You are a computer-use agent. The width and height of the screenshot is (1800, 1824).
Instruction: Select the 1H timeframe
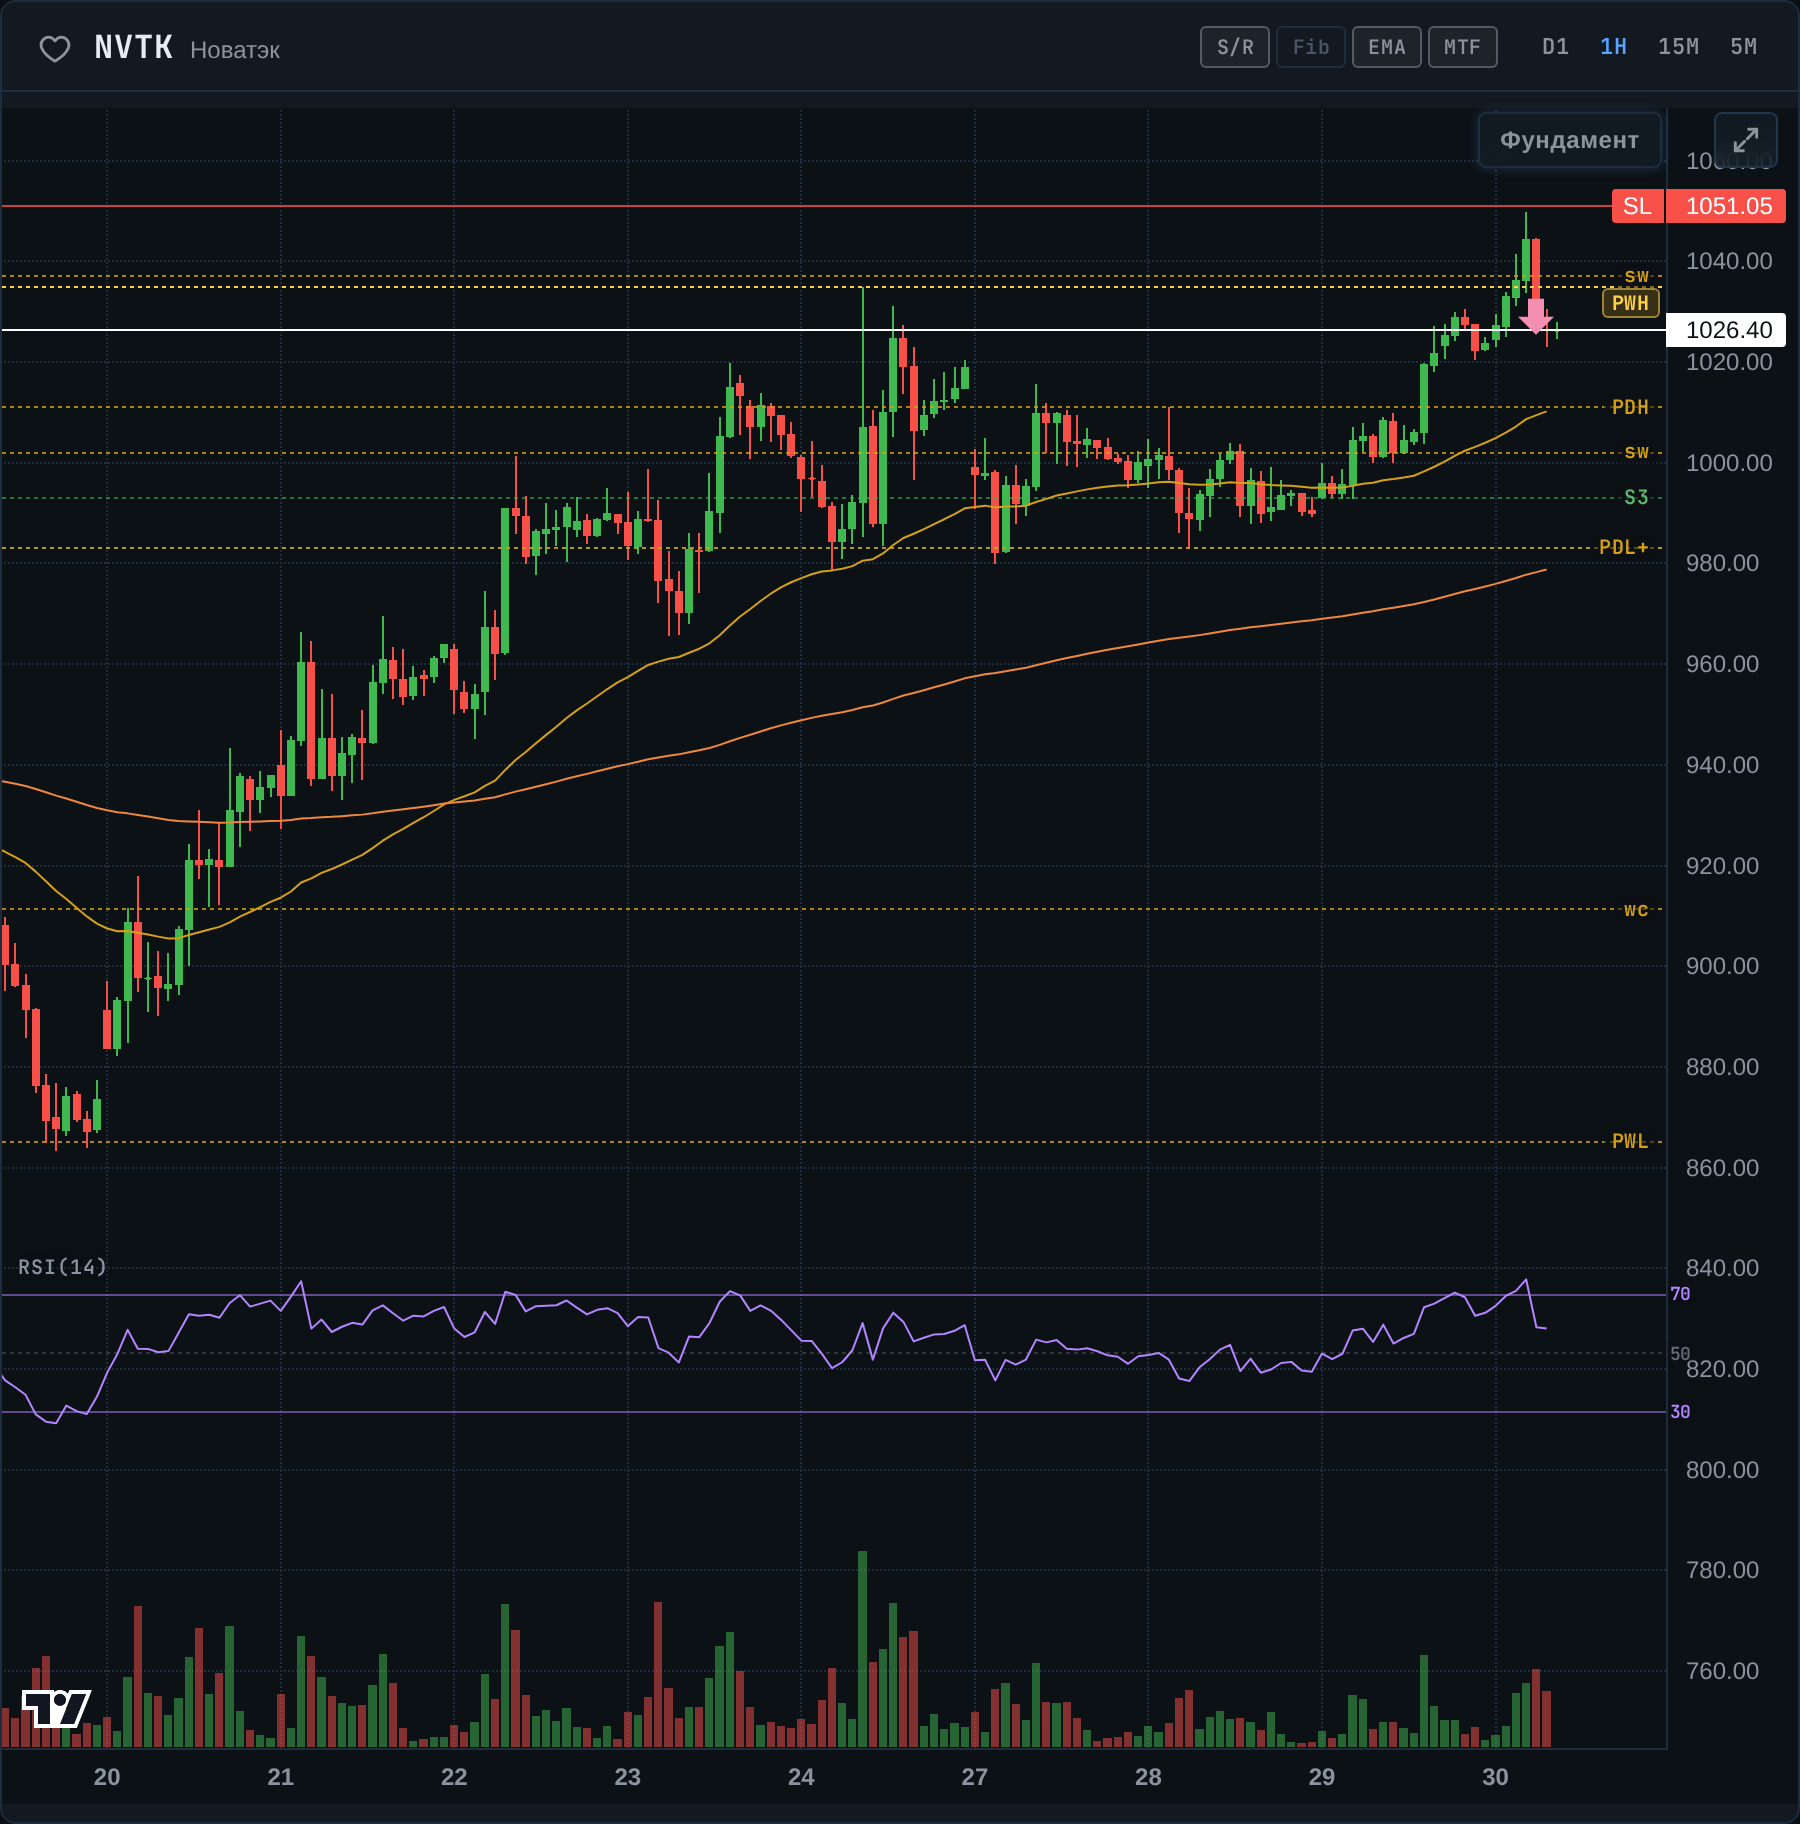point(1613,47)
